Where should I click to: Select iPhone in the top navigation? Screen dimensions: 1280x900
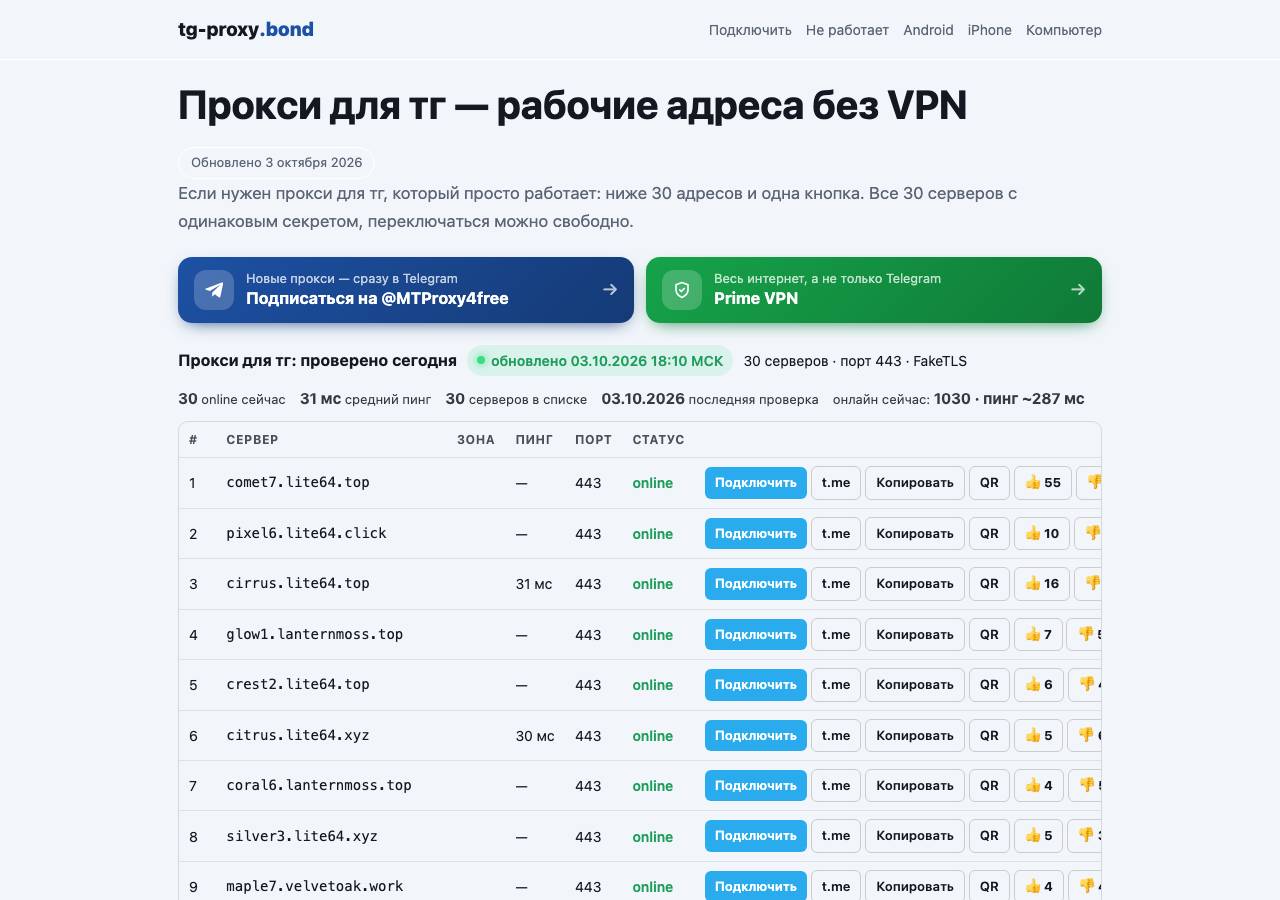pos(990,30)
